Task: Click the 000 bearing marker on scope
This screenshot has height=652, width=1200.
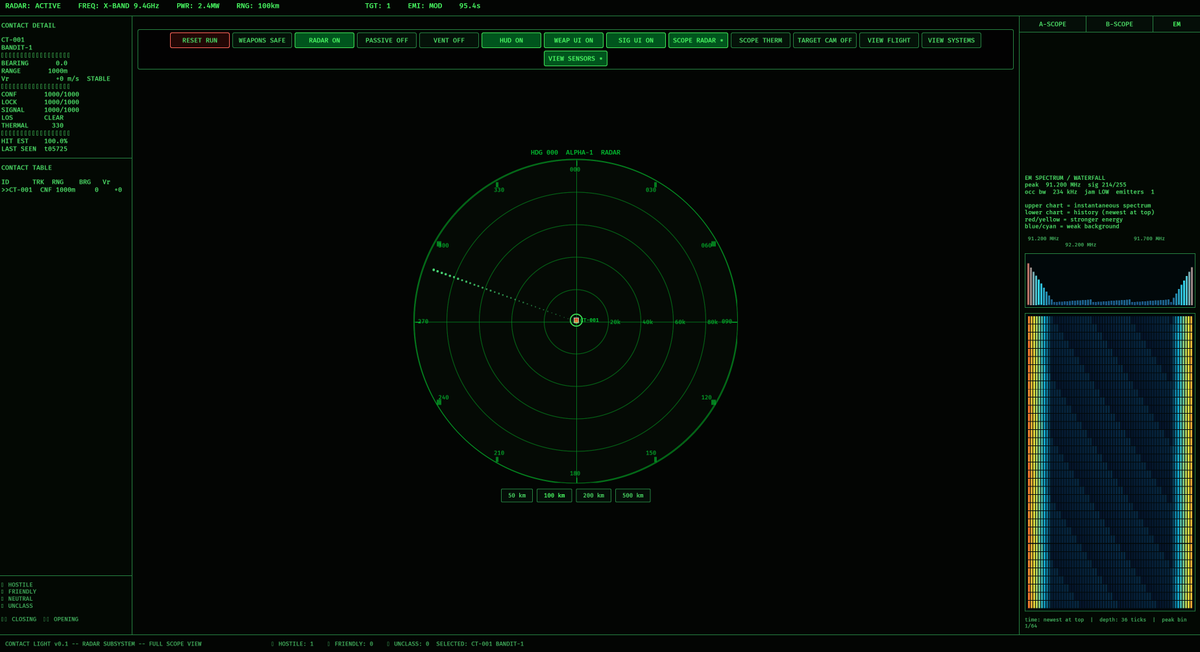Action: 575,170
